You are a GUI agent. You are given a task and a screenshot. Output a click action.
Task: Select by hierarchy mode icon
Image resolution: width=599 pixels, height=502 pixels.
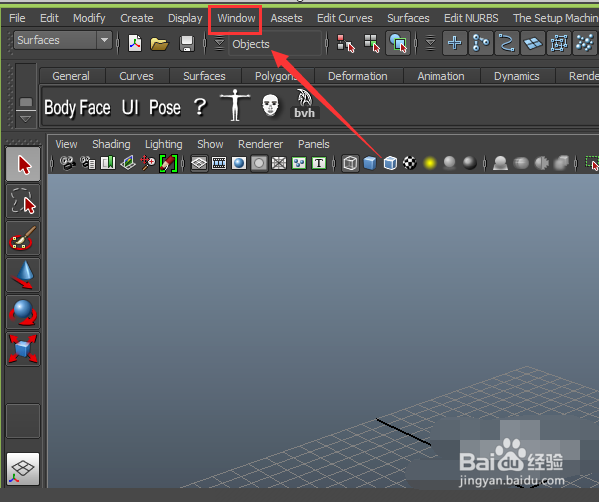346,43
